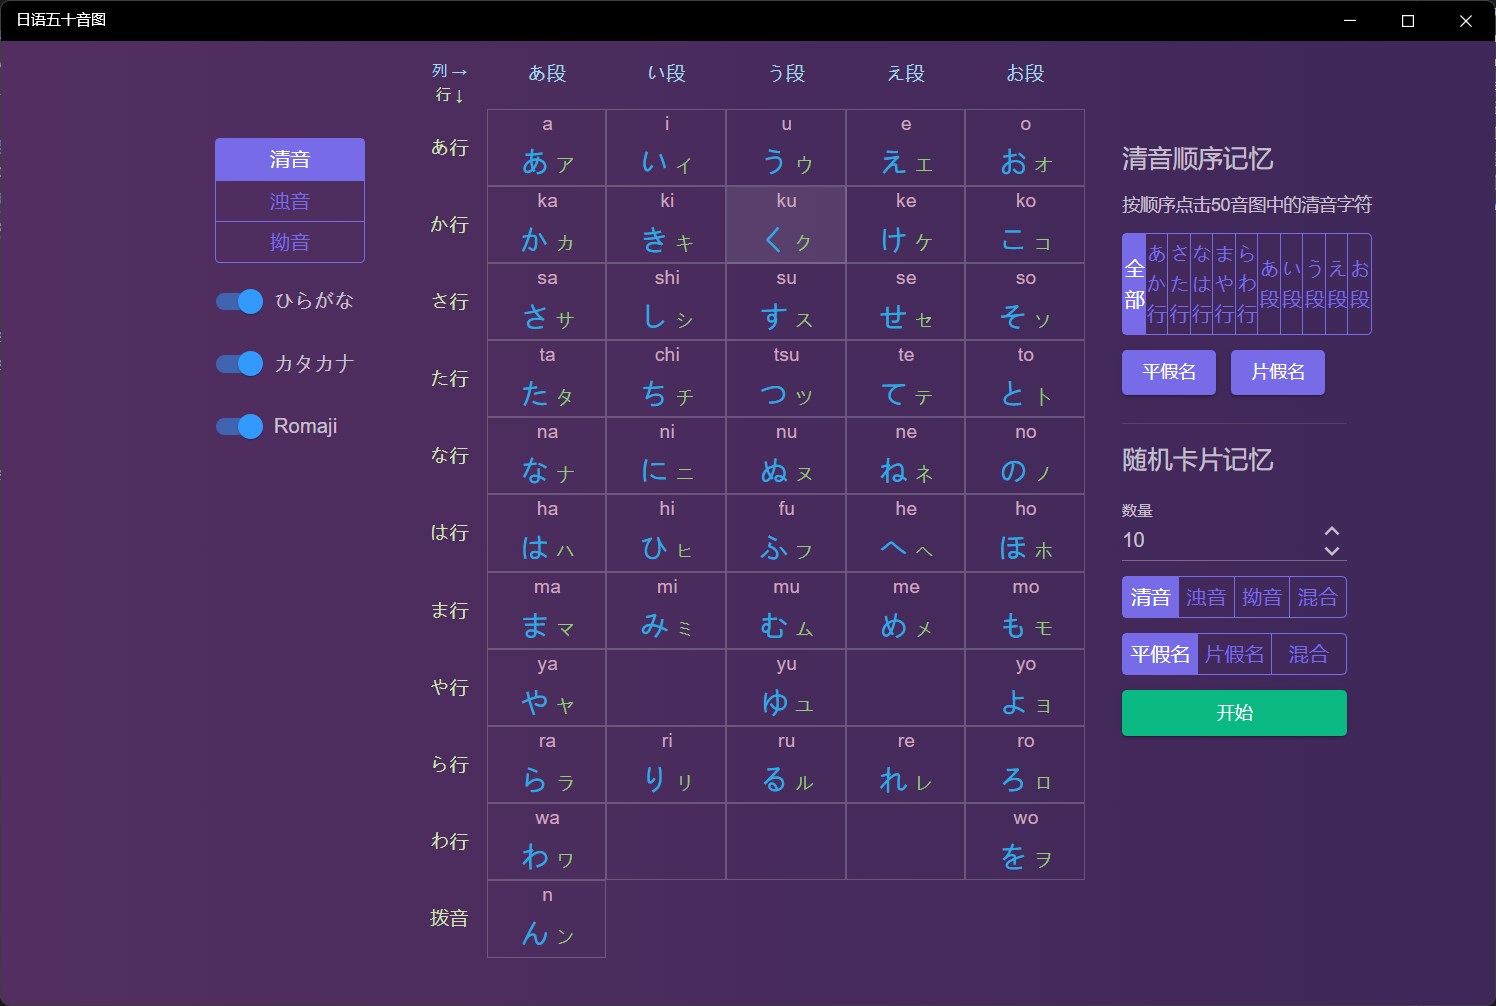This screenshot has height=1006, width=1496.
Task: Click the ぬ (nu) kana cell
Action: (x=786, y=456)
